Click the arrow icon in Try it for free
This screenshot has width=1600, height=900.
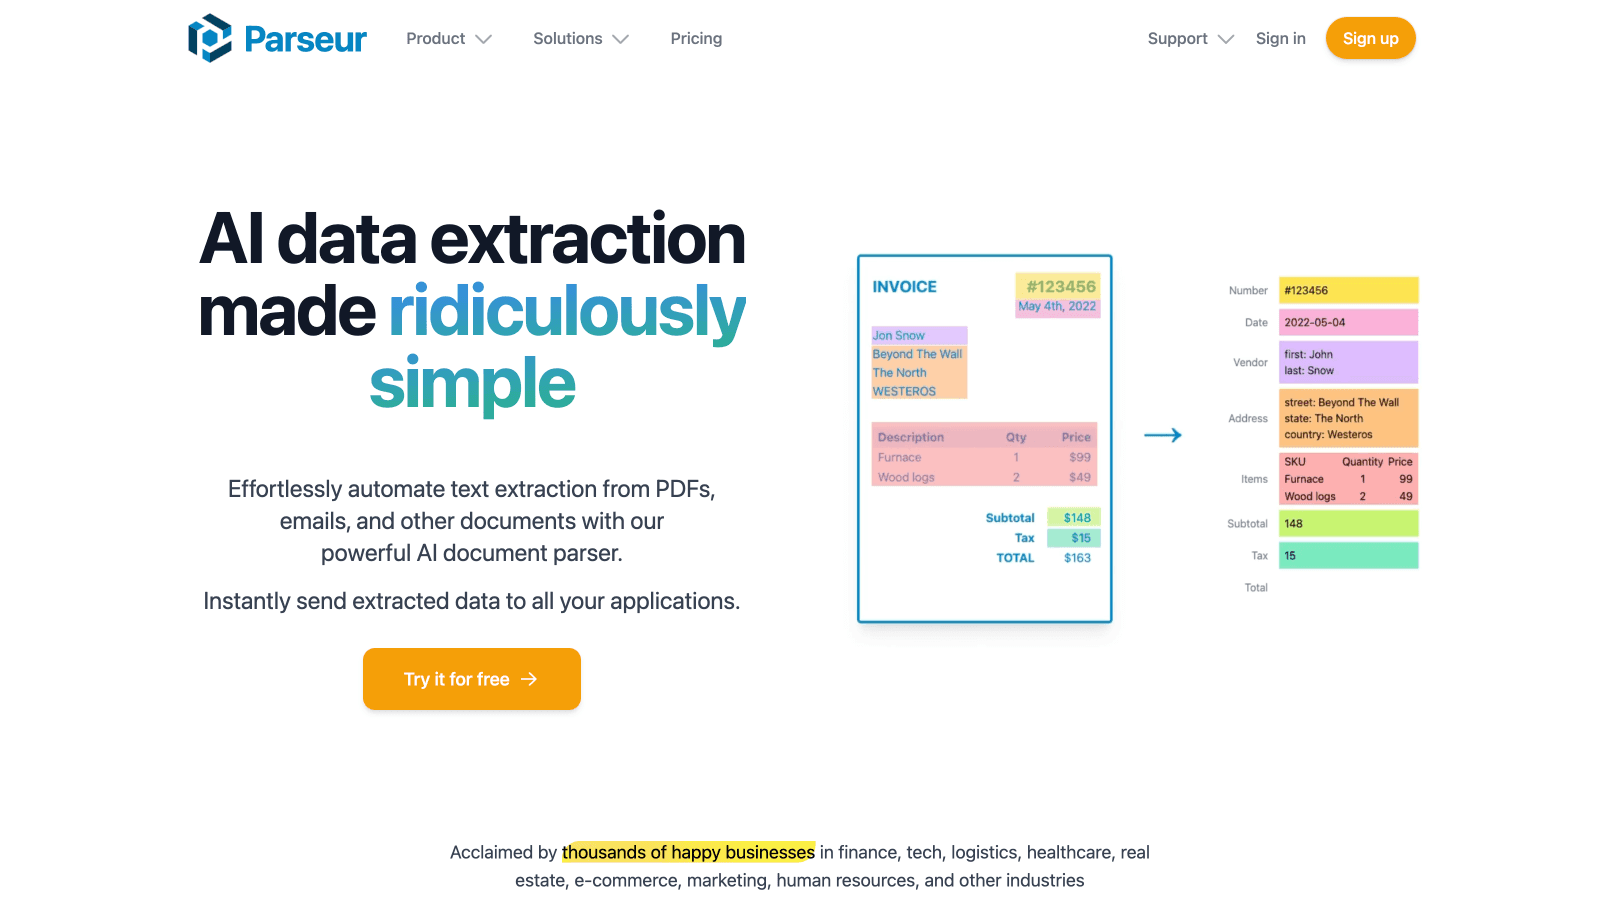tap(529, 679)
